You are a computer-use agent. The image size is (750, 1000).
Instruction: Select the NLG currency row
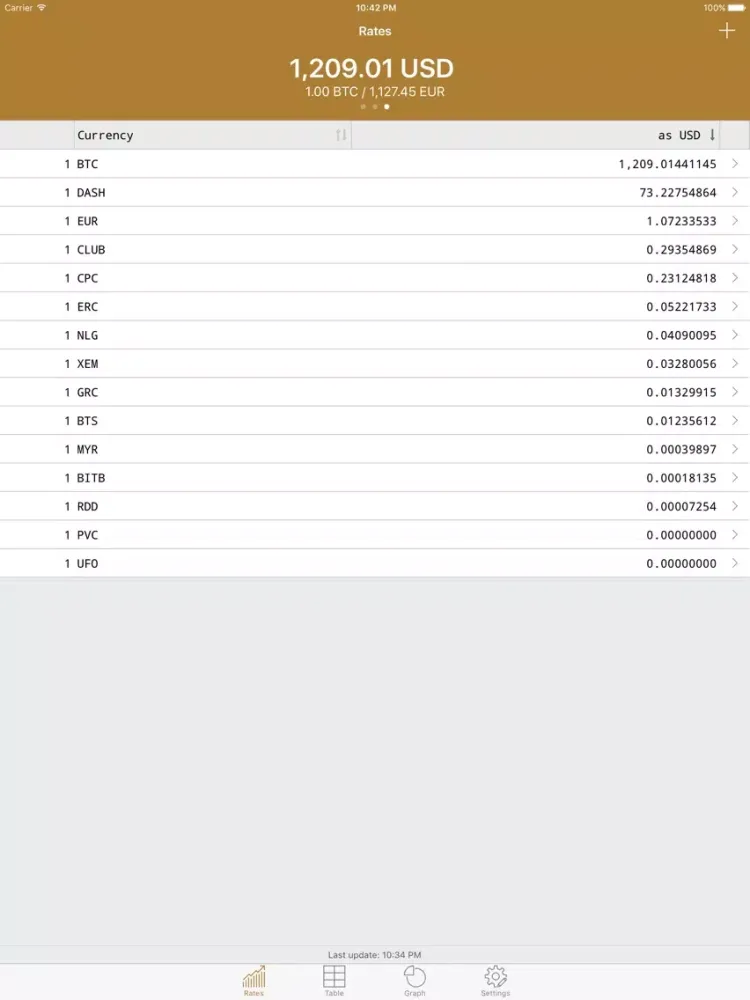375,335
